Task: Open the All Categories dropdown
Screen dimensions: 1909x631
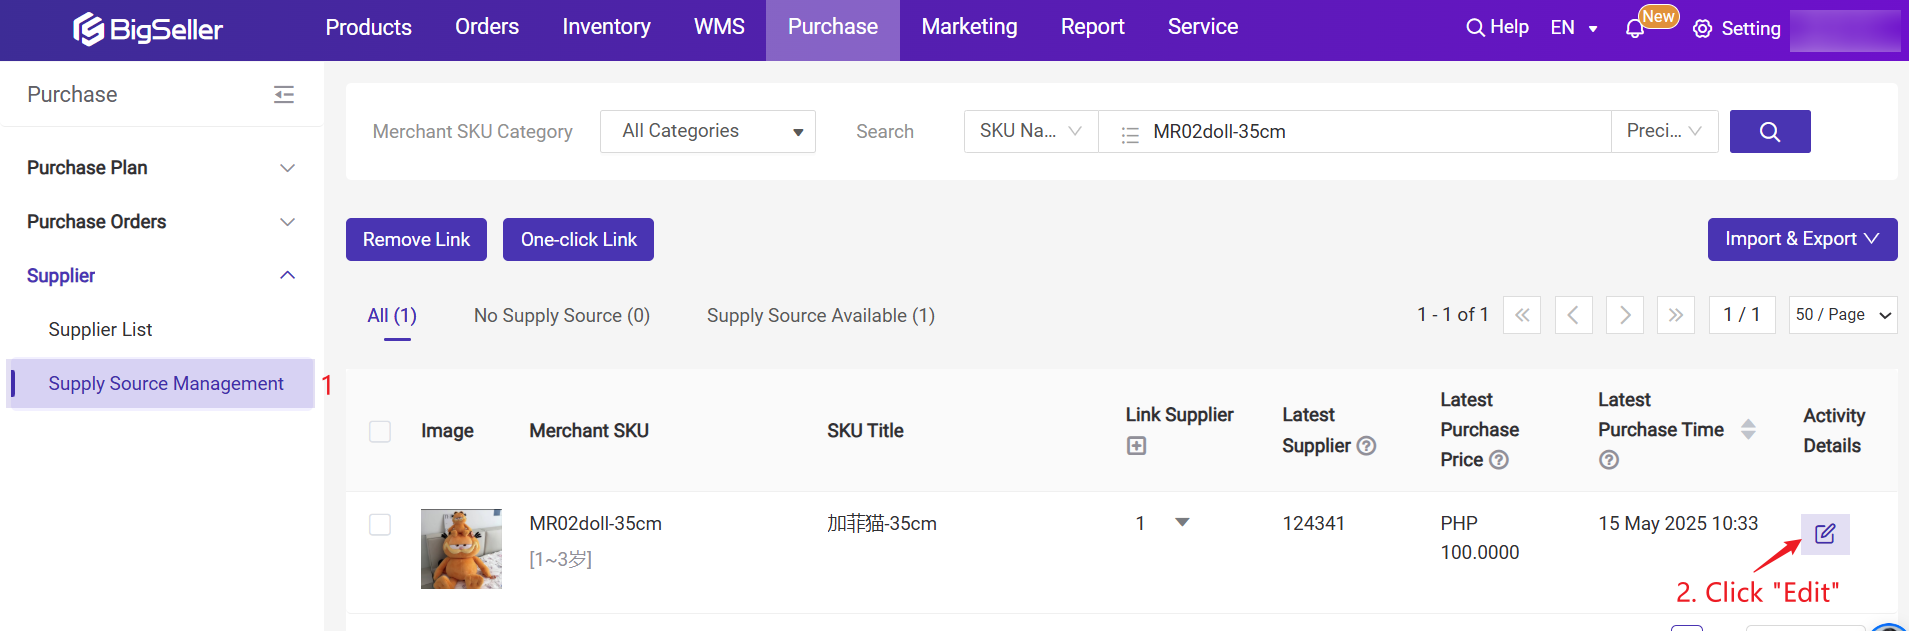Action: (x=707, y=132)
